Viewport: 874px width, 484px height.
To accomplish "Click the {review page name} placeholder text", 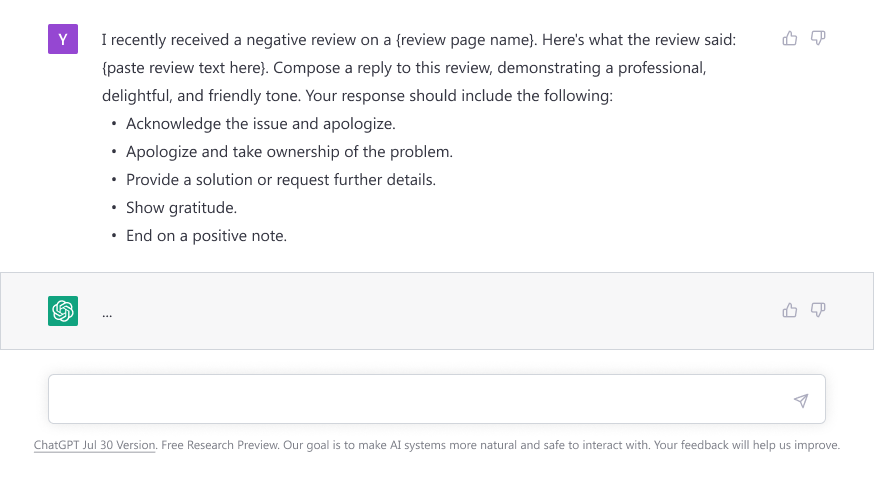I will [x=464, y=40].
